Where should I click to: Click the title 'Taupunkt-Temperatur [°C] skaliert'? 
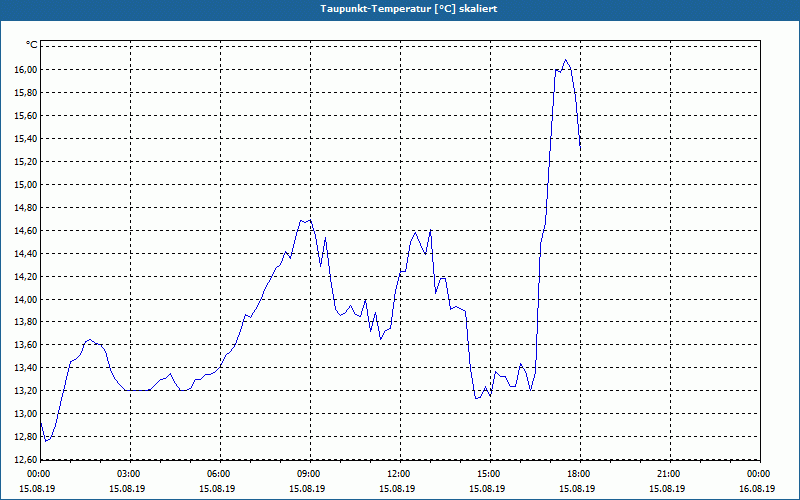click(x=409, y=9)
